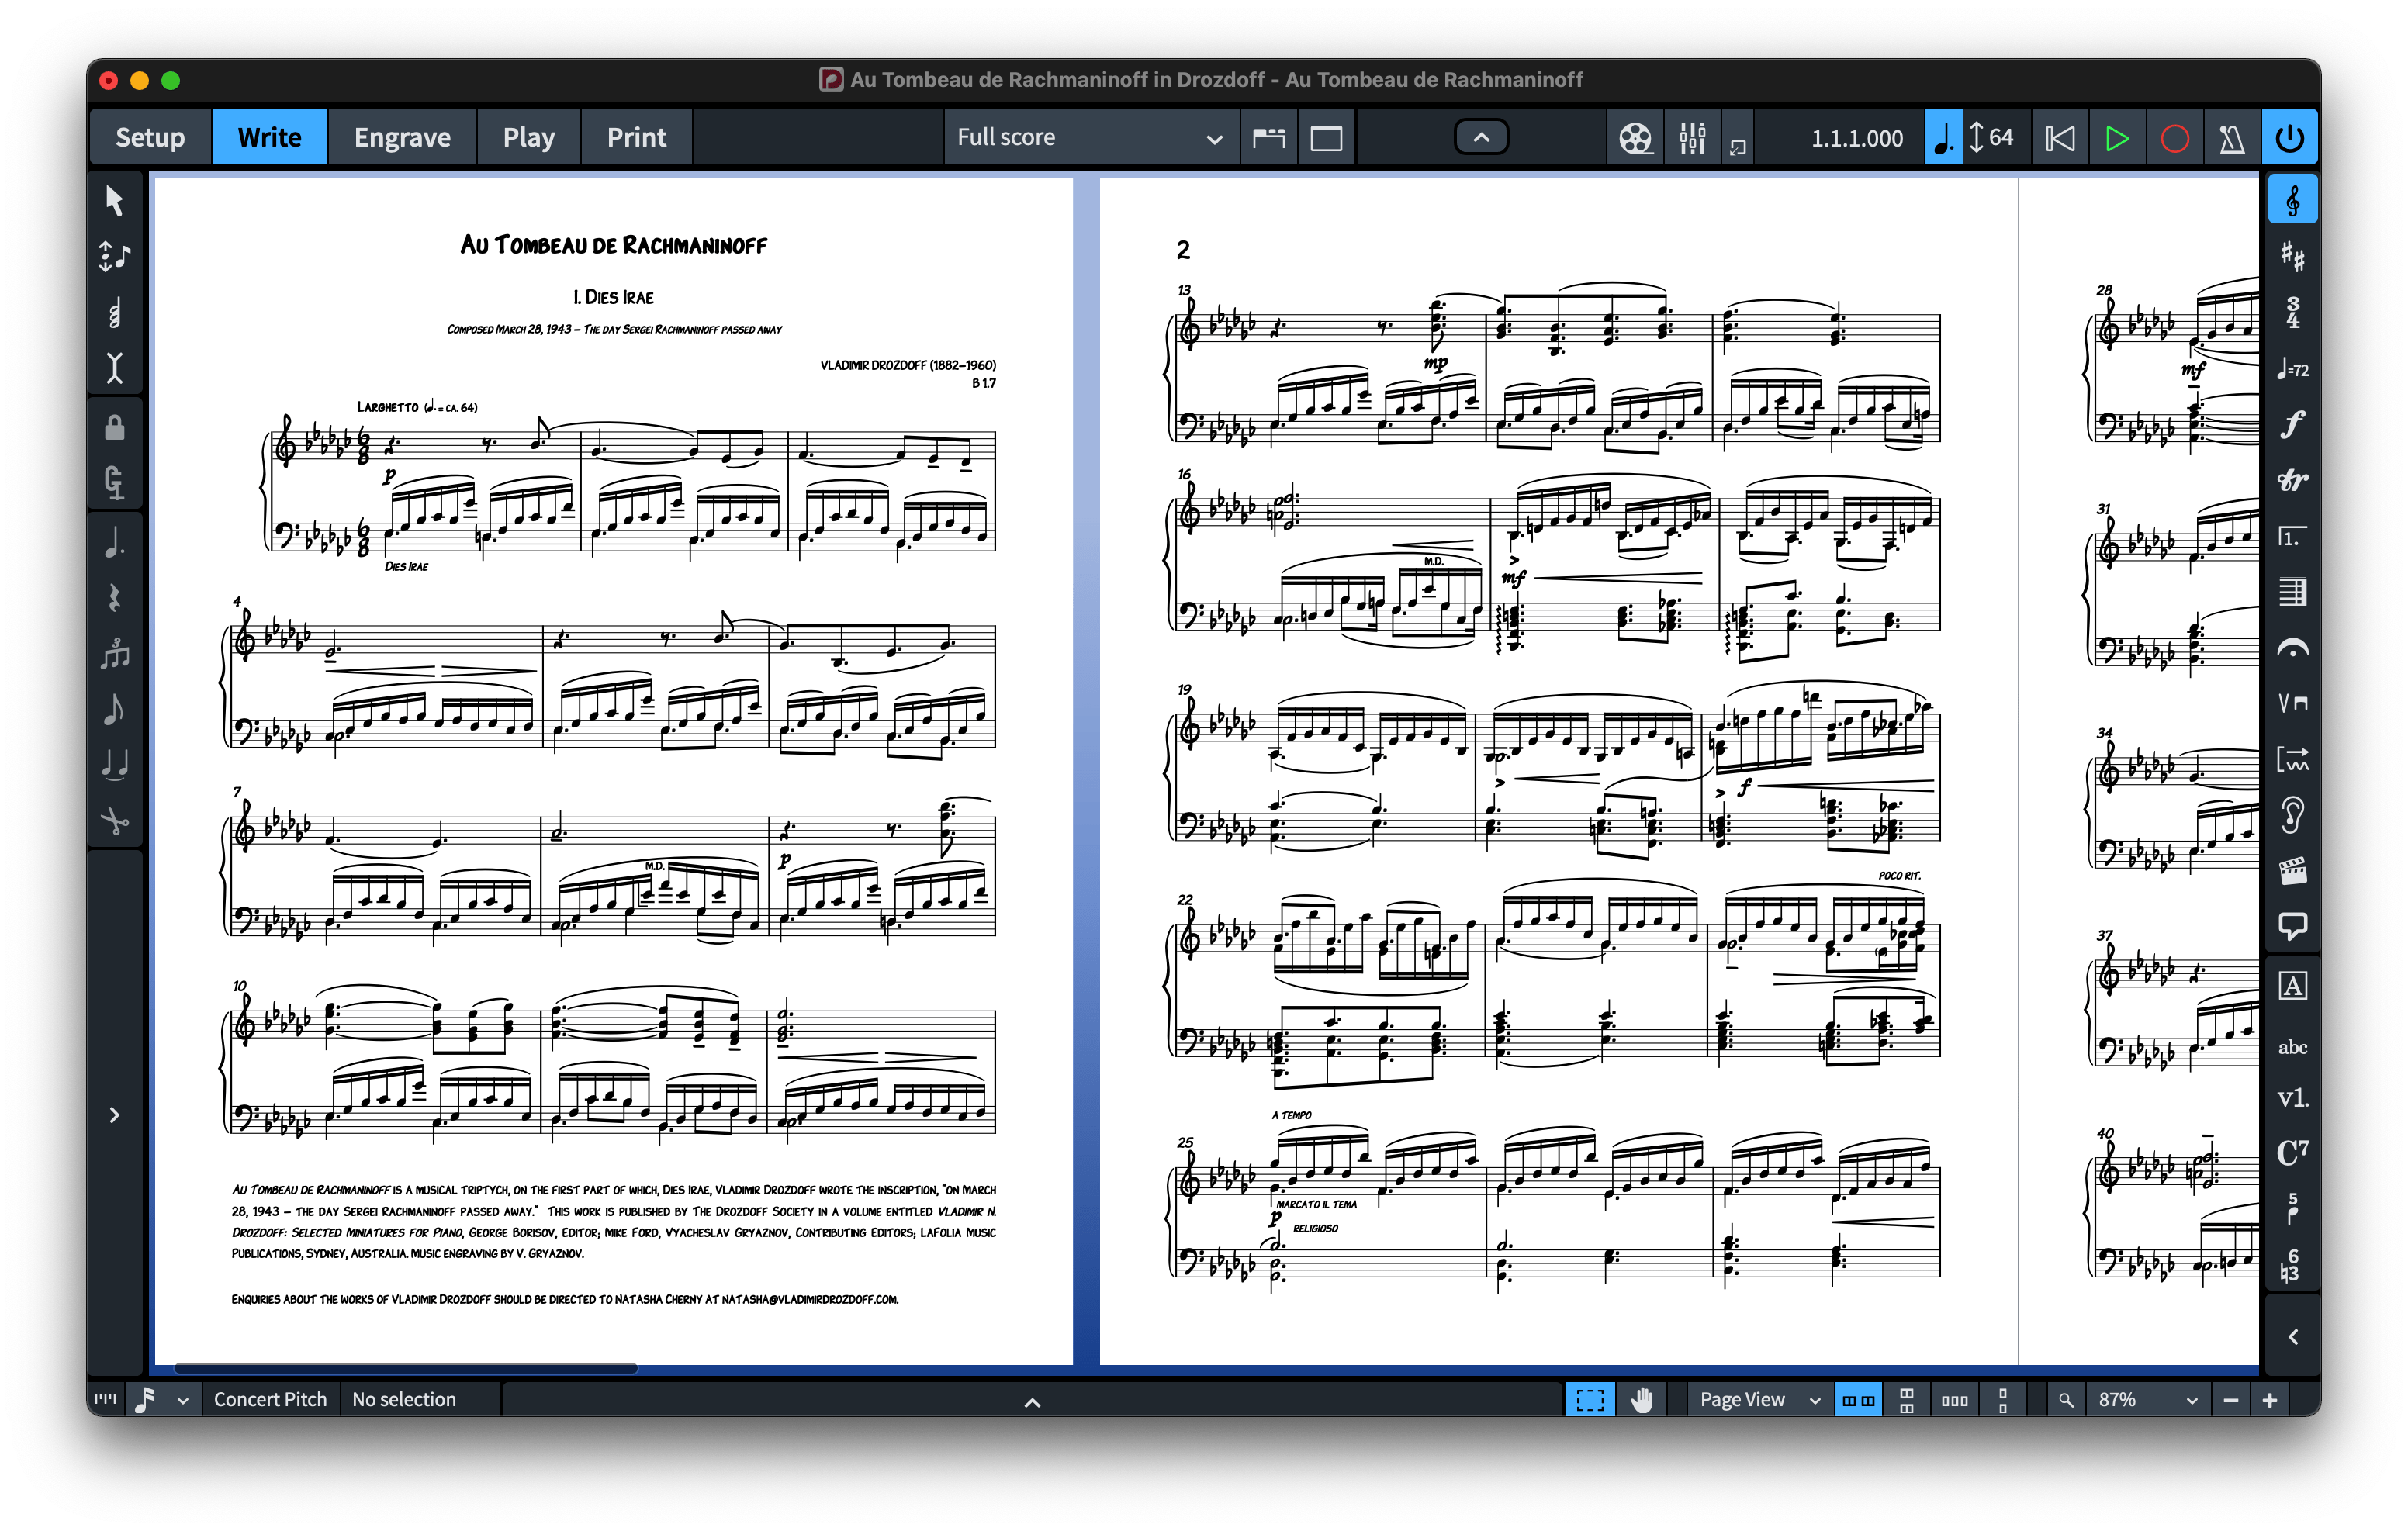Toggle the metronome click
The image size is (2408, 1531).
(x=2231, y=138)
